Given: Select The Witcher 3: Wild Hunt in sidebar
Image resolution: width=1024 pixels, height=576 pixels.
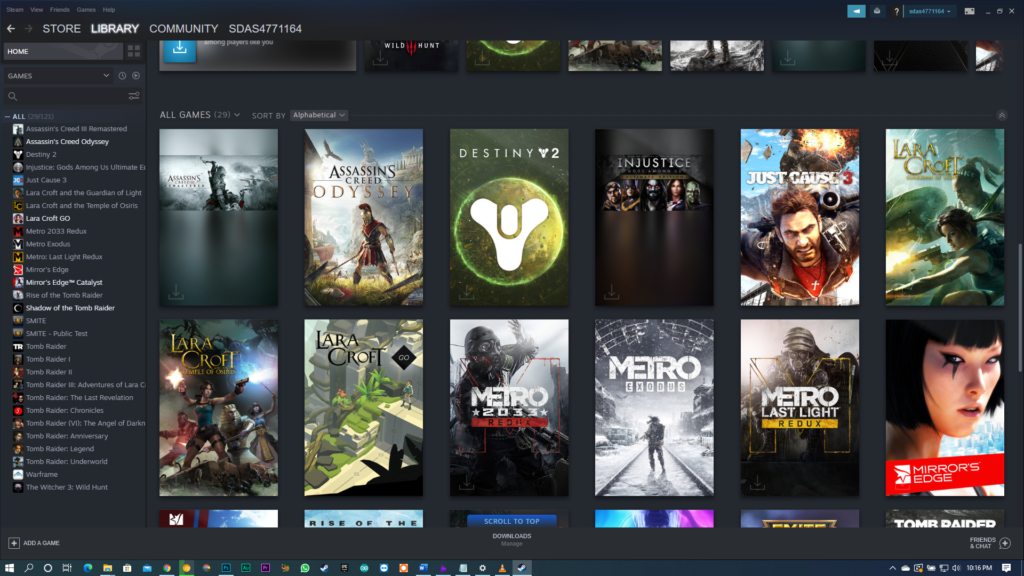Looking at the screenshot, I should point(67,487).
